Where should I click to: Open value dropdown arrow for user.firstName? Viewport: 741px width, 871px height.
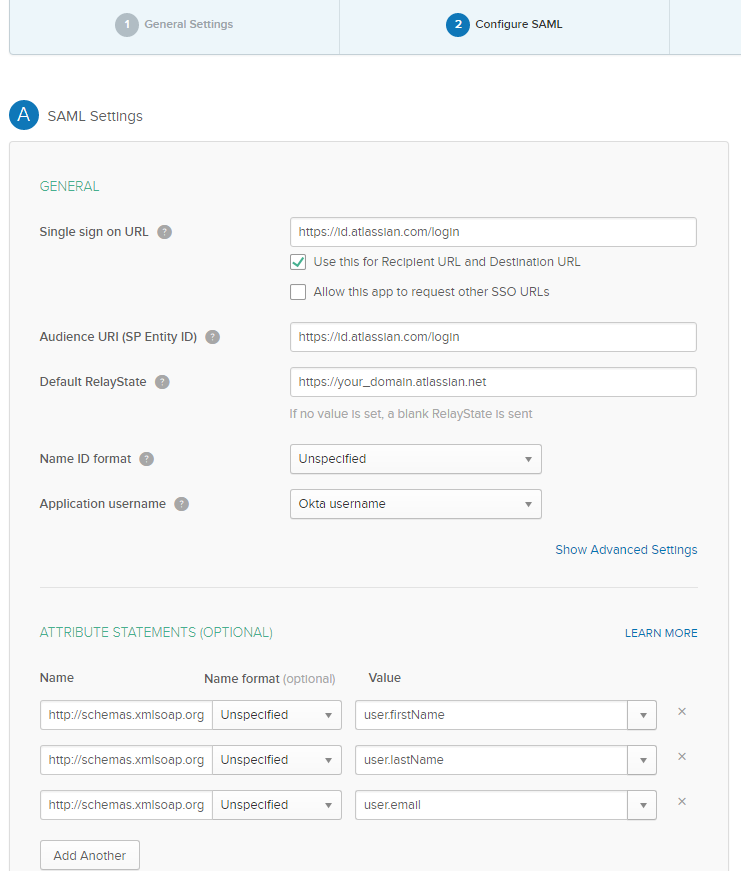coord(642,715)
